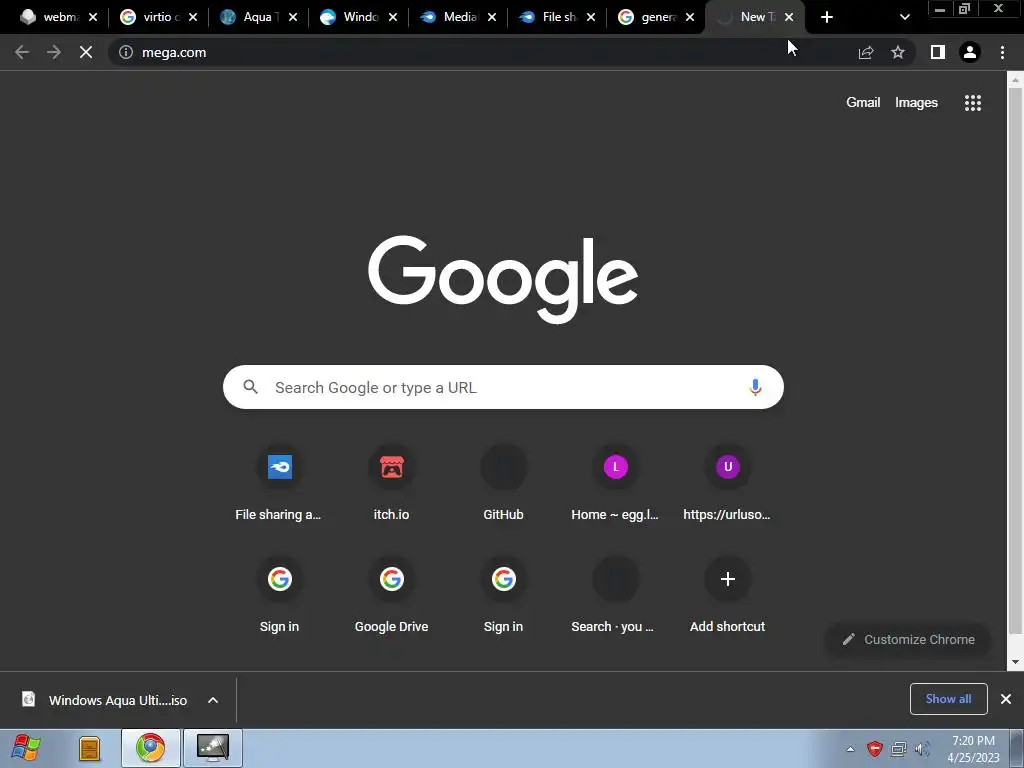Open the file manager taskbar icon
This screenshot has height=768, width=1024.
point(89,749)
